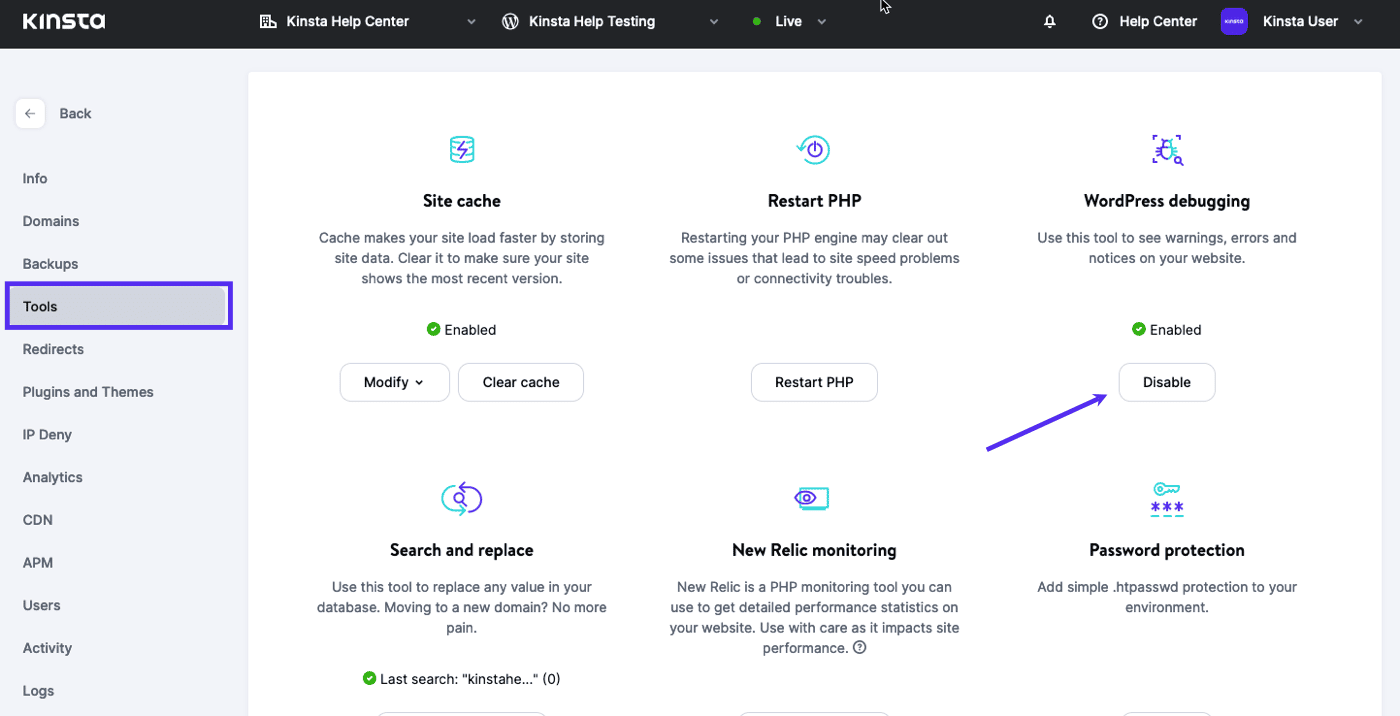
Task: Click the New Relic help question mark
Action: [859, 648]
